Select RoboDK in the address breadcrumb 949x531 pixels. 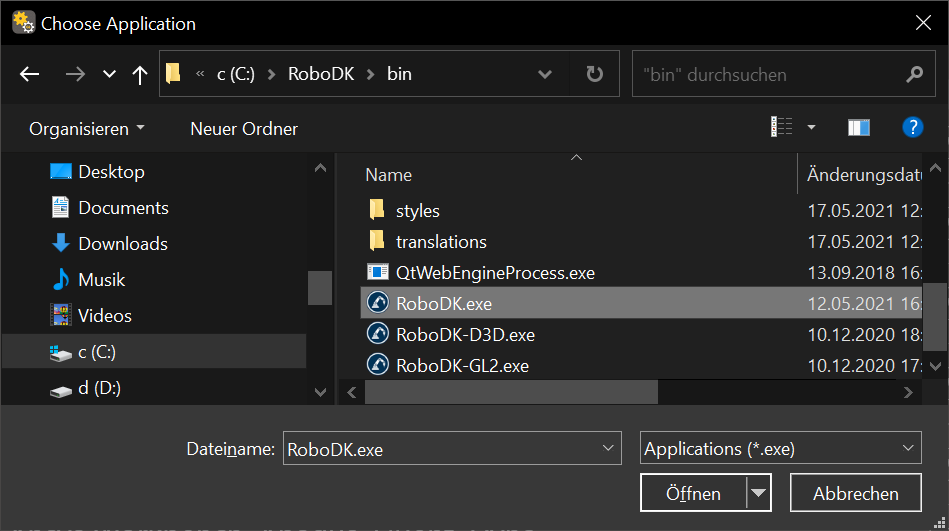(x=321, y=74)
